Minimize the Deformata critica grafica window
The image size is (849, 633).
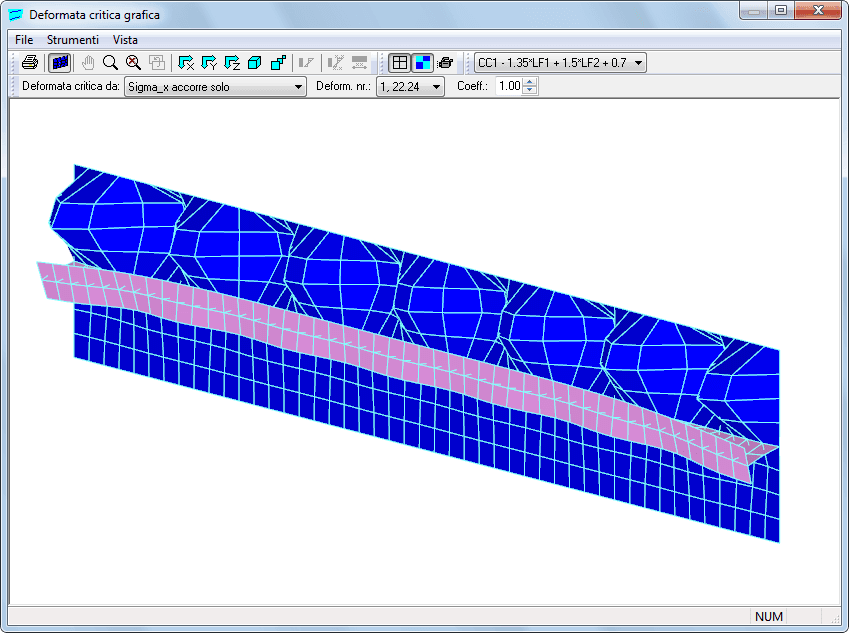[753, 10]
